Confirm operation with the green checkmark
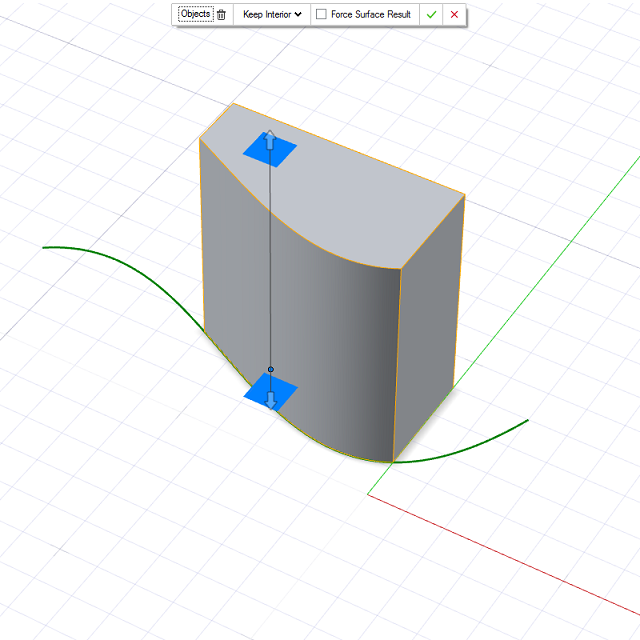Image resolution: width=640 pixels, height=640 pixels. (431, 15)
